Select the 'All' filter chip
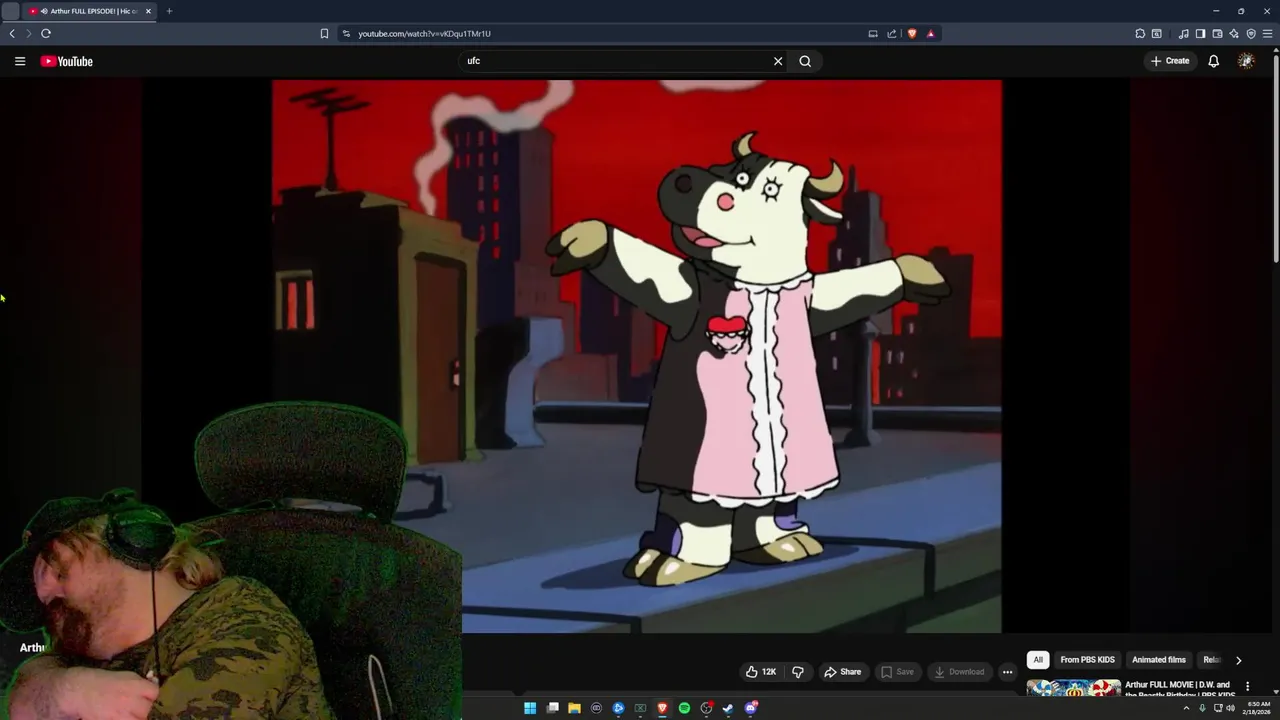1280x720 pixels. click(1038, 660)
